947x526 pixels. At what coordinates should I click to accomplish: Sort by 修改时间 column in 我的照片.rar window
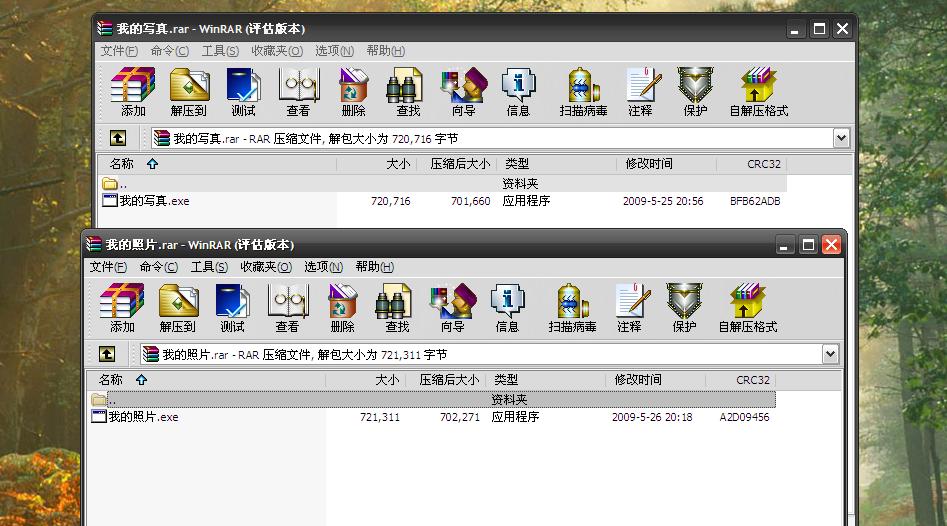coord(656,380)
